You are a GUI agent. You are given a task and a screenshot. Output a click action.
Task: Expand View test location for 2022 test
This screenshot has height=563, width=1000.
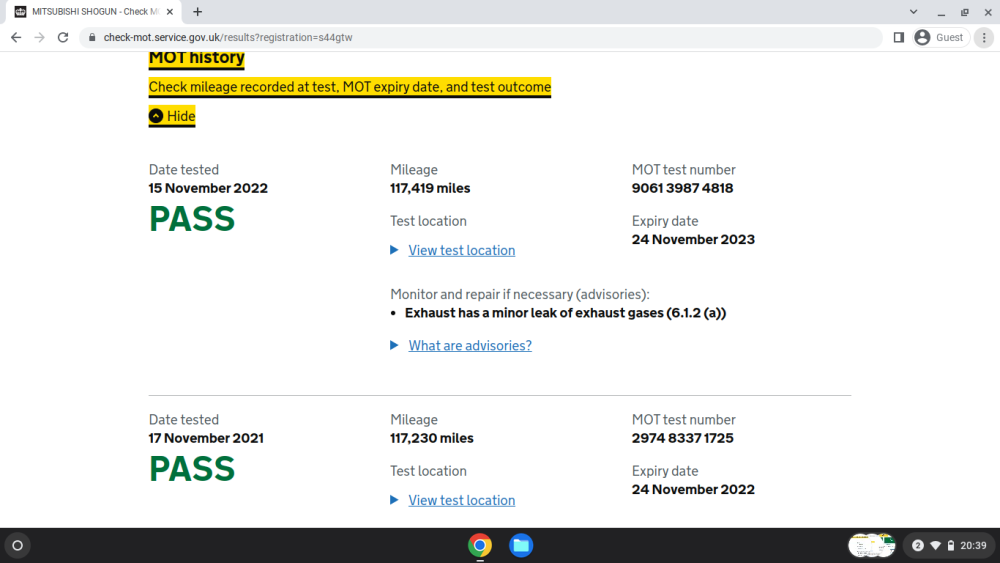[x=461, y=251]
